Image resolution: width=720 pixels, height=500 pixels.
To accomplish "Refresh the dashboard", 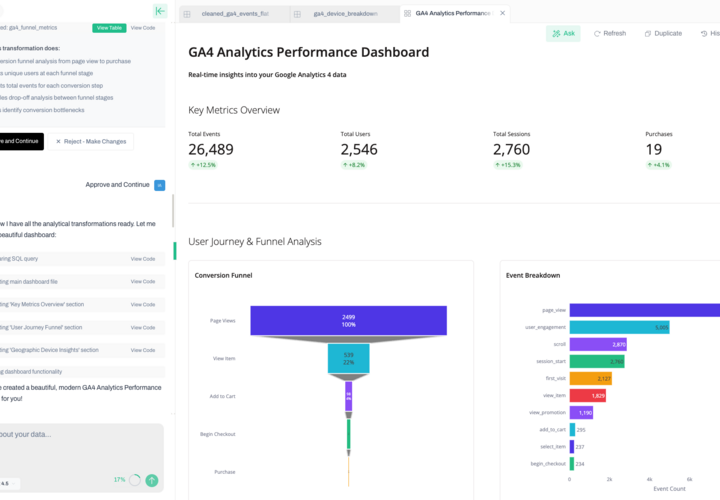I will click(610, 34).
